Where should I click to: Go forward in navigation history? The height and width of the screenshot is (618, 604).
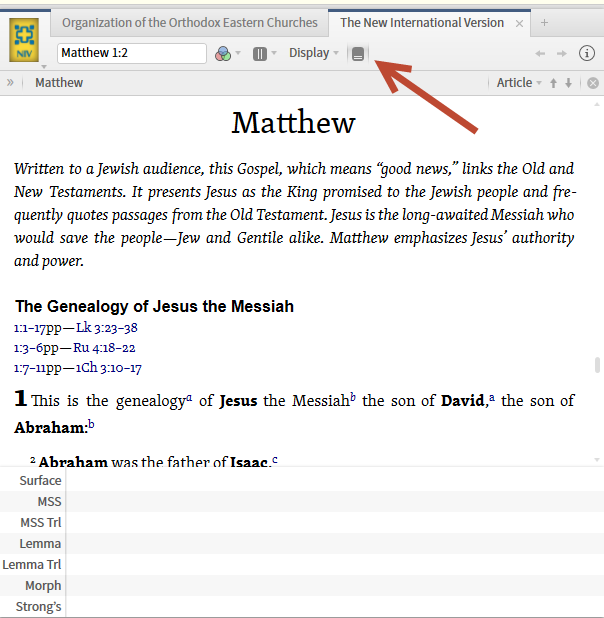pos(561,53)
